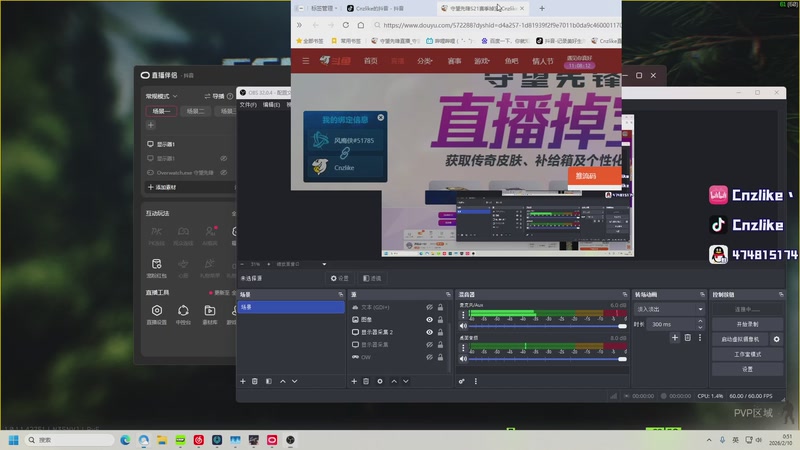The height and width of the screenshot is (450, 800).
Task: Open 文件(F) menu in OBS
Action: click(248, 105)
